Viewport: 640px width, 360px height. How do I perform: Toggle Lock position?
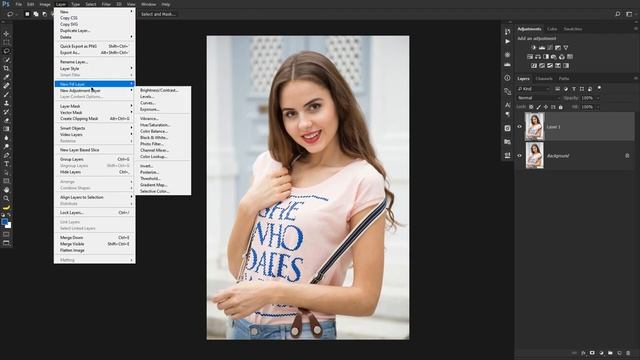point(546,107)
